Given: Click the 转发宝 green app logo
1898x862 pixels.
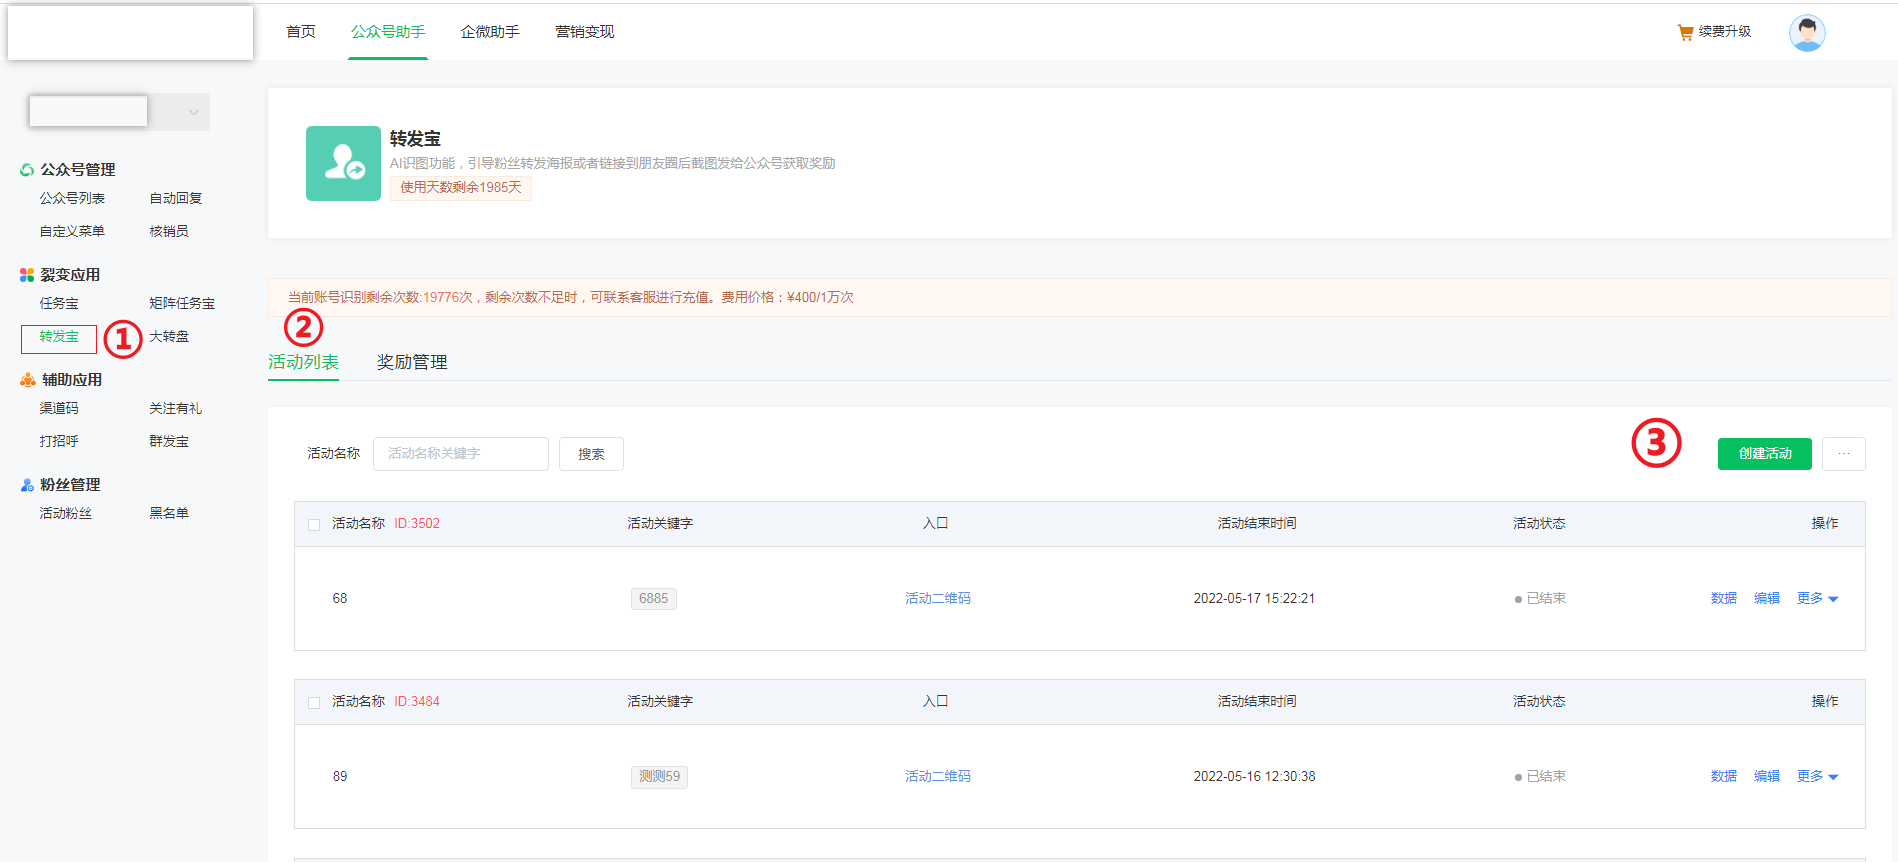Looking at the screenshot, I should click(x=343, y=163).
